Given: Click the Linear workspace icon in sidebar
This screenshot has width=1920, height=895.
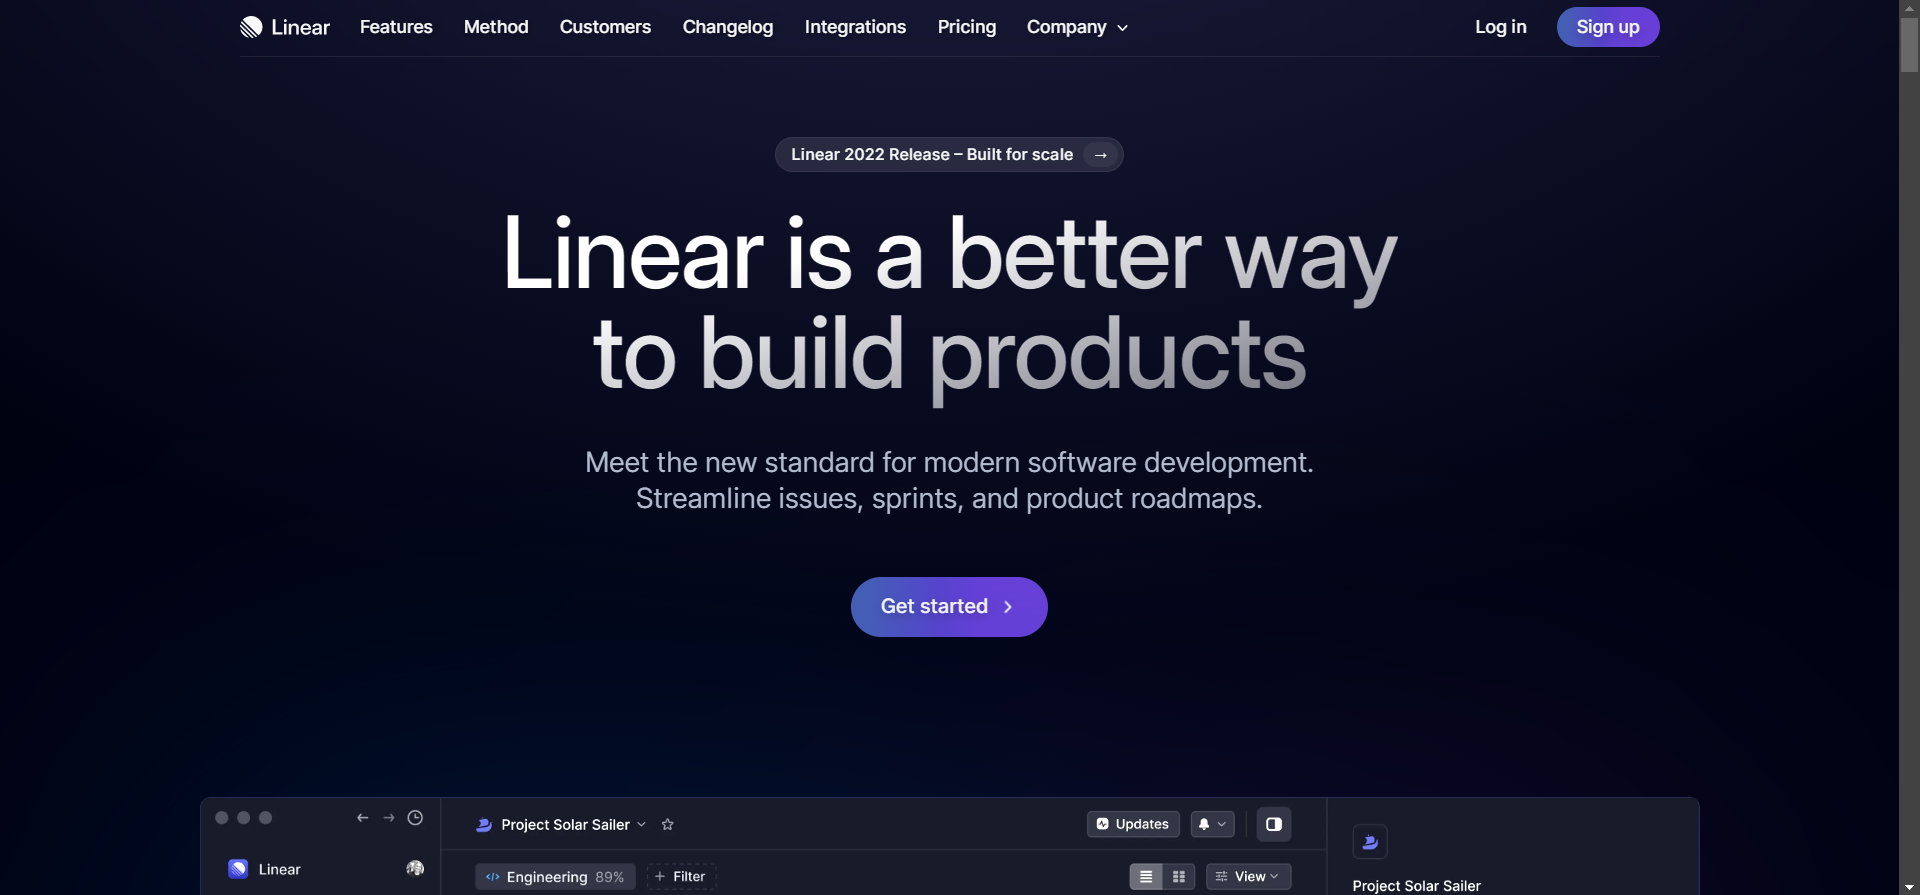Looking at the screenshot, I should pyautogui.click(x=238, y=869).
